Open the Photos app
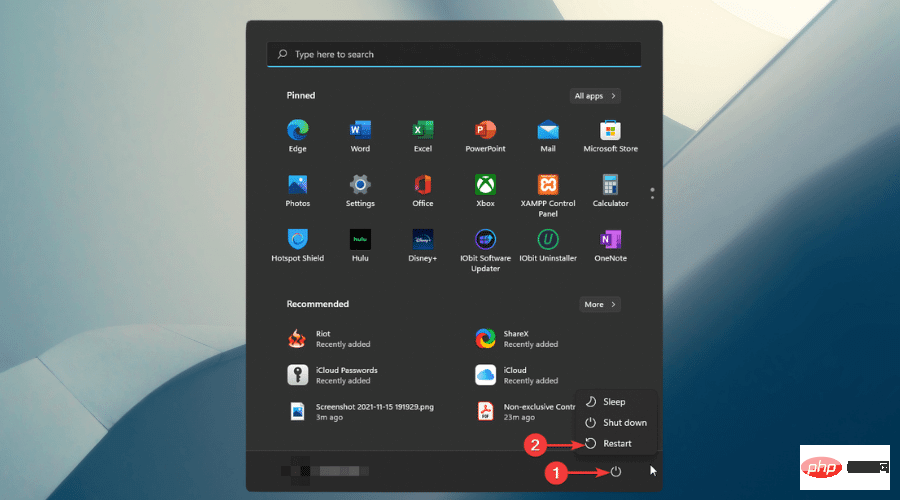Screen dimensions: 900x500 click(x=297, y=191)
